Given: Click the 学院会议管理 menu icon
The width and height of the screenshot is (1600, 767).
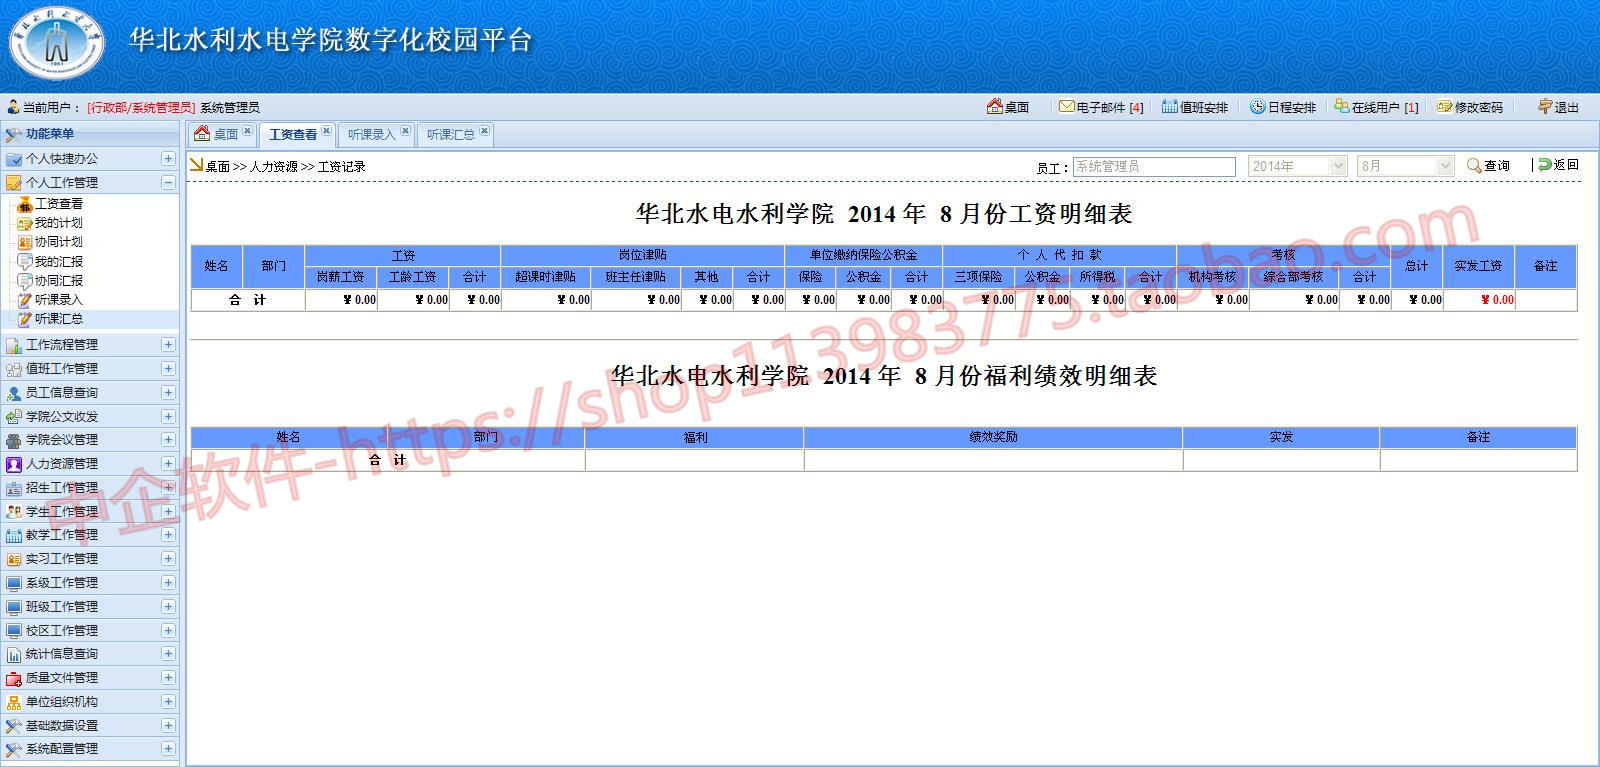Looking at the screenshot, I should 14,440.
